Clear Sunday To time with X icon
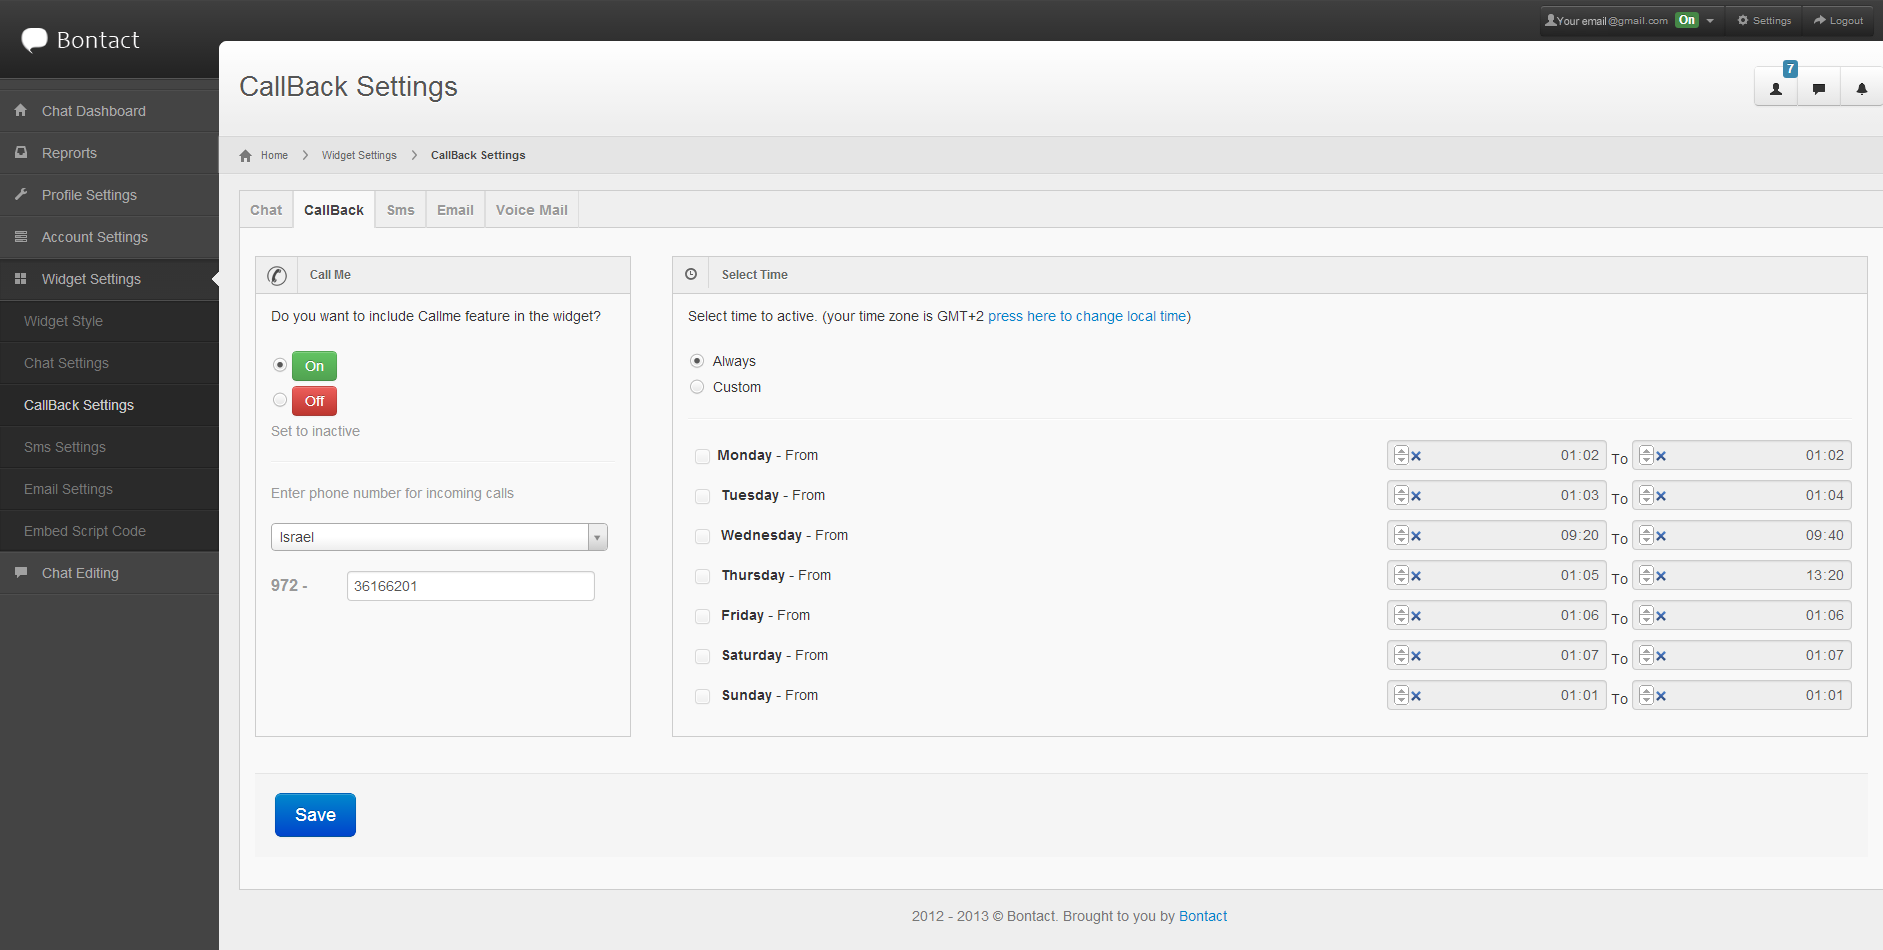 click(x=1661, y=696)
